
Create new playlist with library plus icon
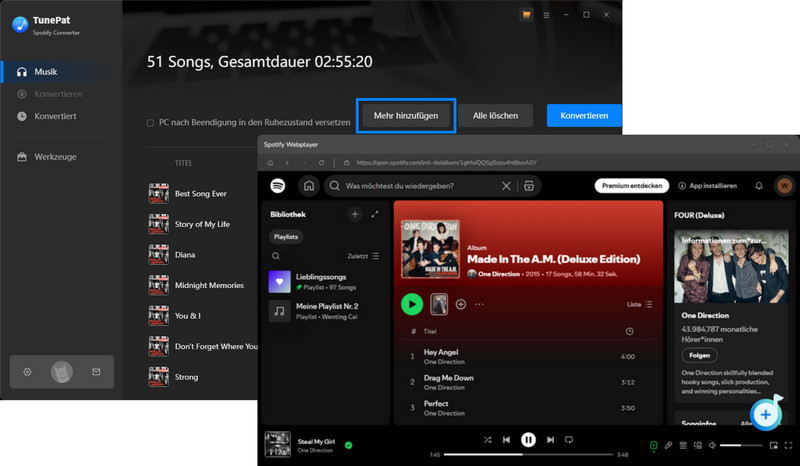pos(355,214)
